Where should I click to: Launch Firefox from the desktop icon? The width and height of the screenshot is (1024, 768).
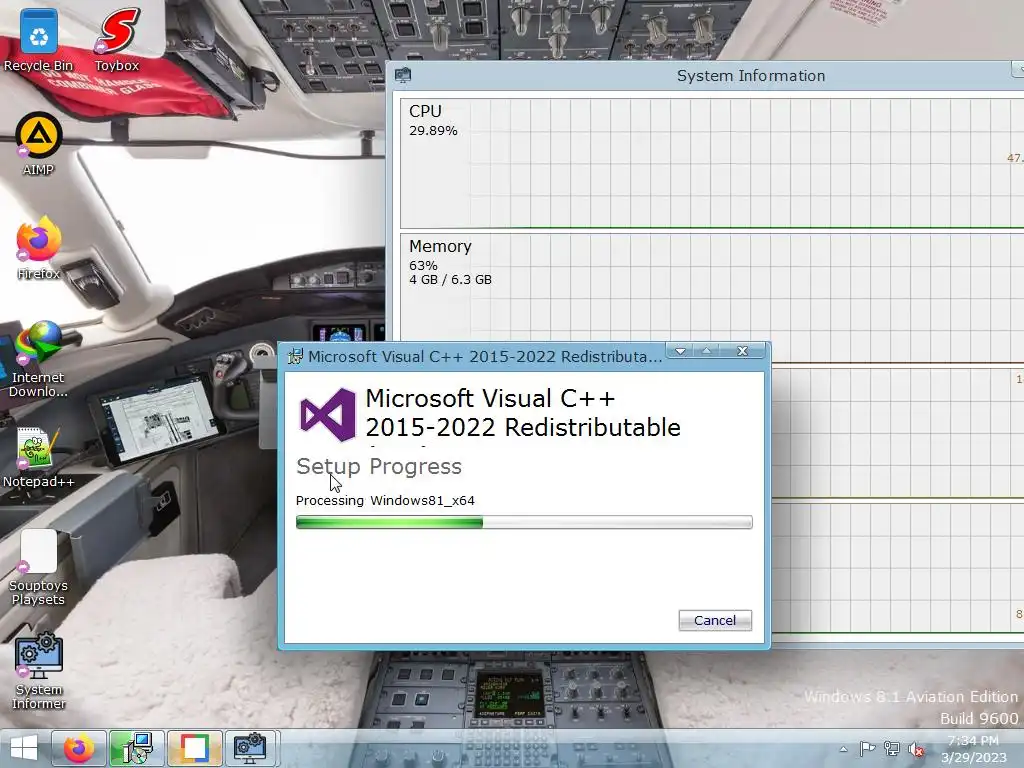click(38, 248)
